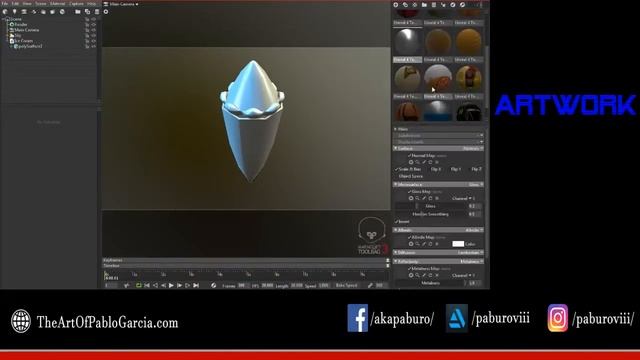Select the Sky item in the scene tree
This screenshot has height=360, width=640.
pos(18,36)
